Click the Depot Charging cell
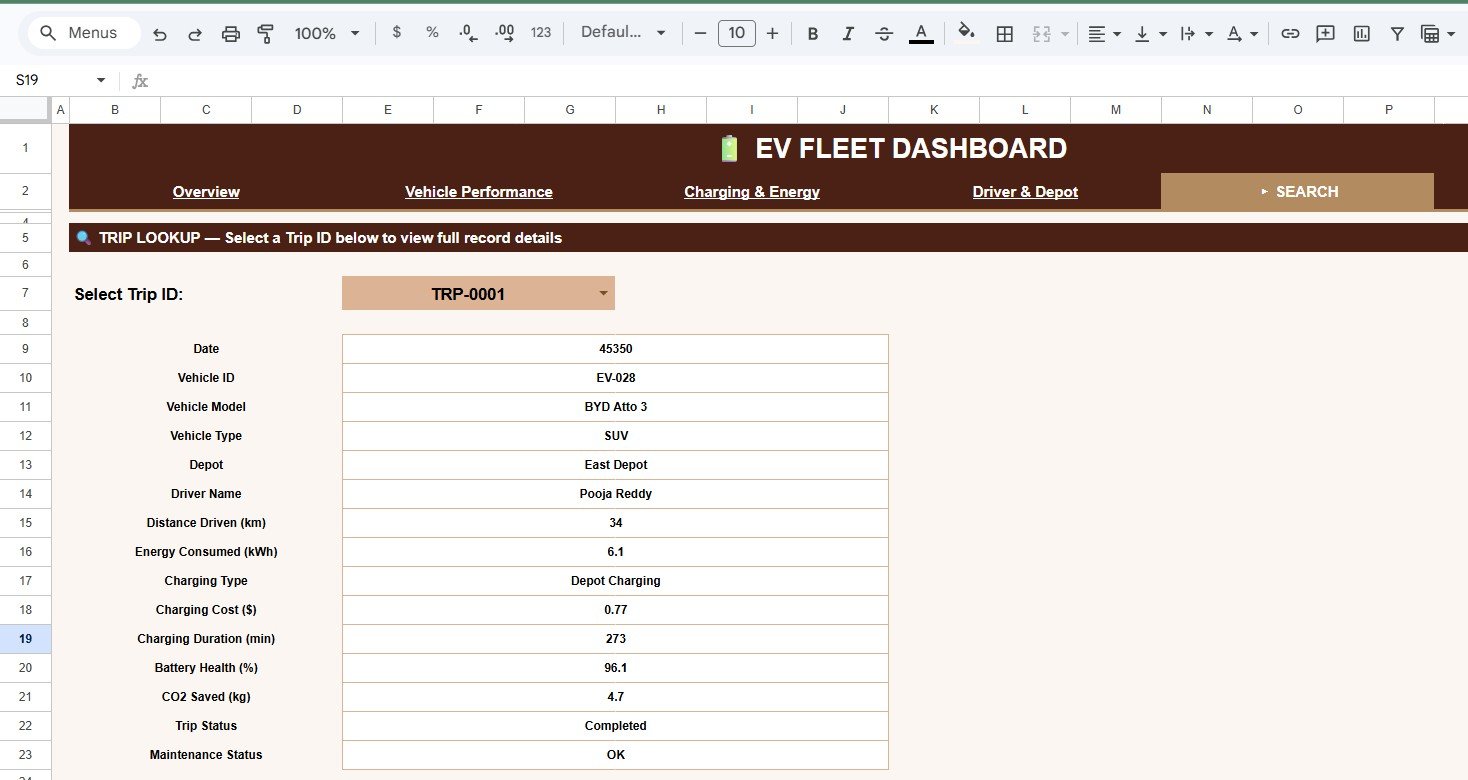1468x780 pixels. pos(615,581)
